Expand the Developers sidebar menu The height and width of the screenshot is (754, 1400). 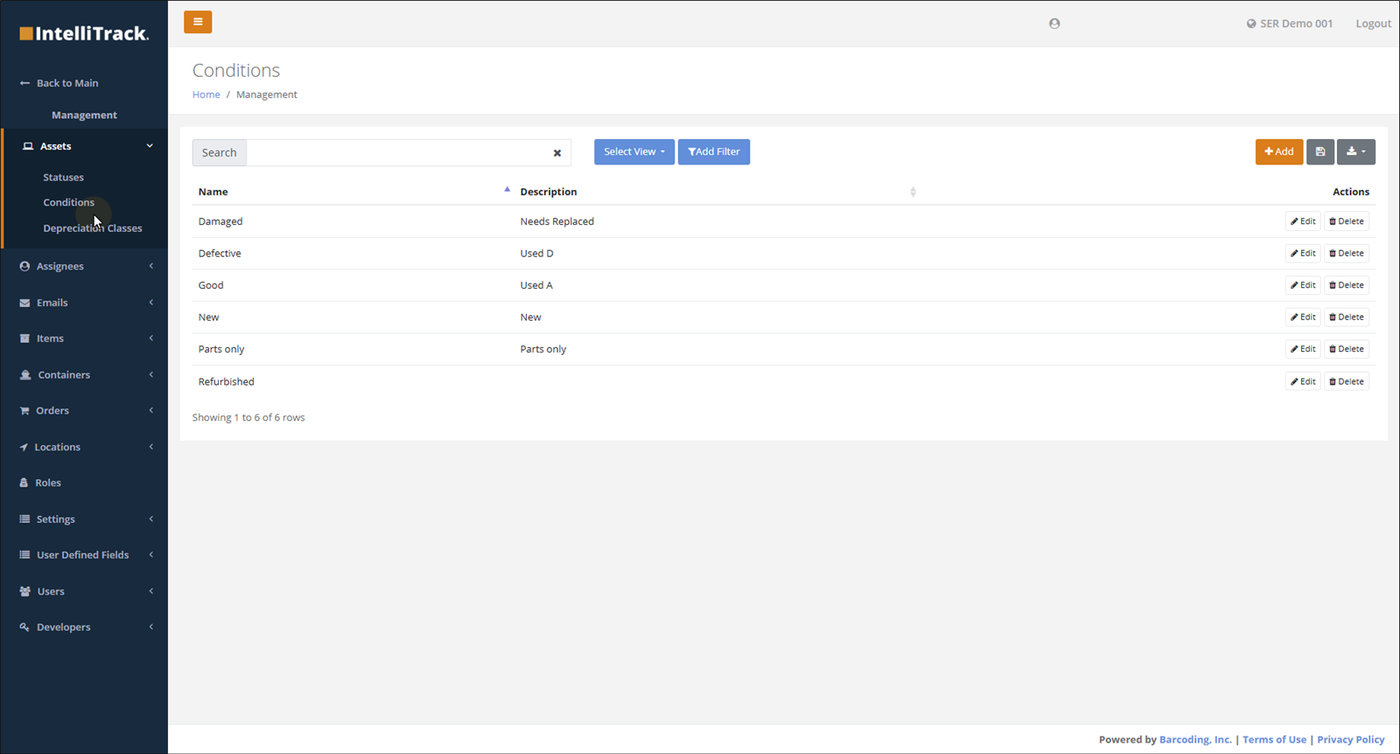point(85,627)
